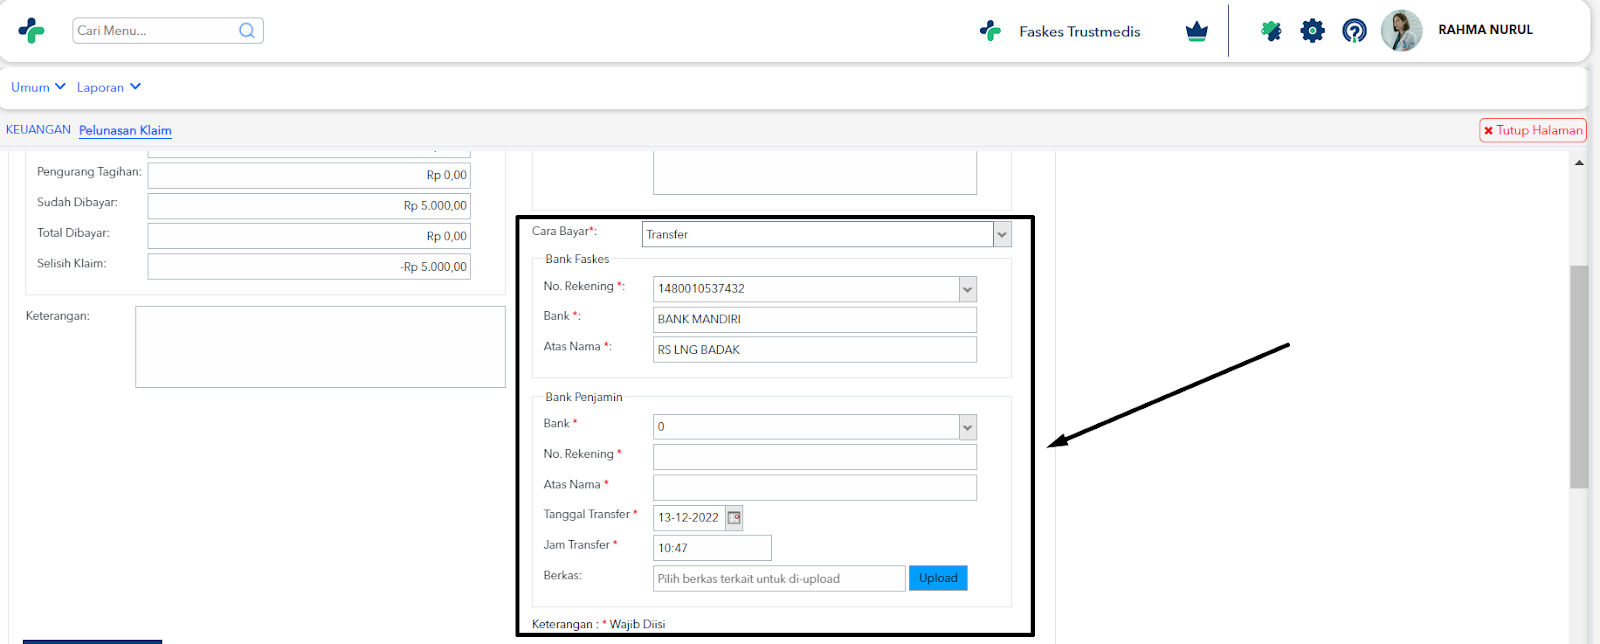Open the Laporan menu

pyautogui.click(x=109, y=87)
